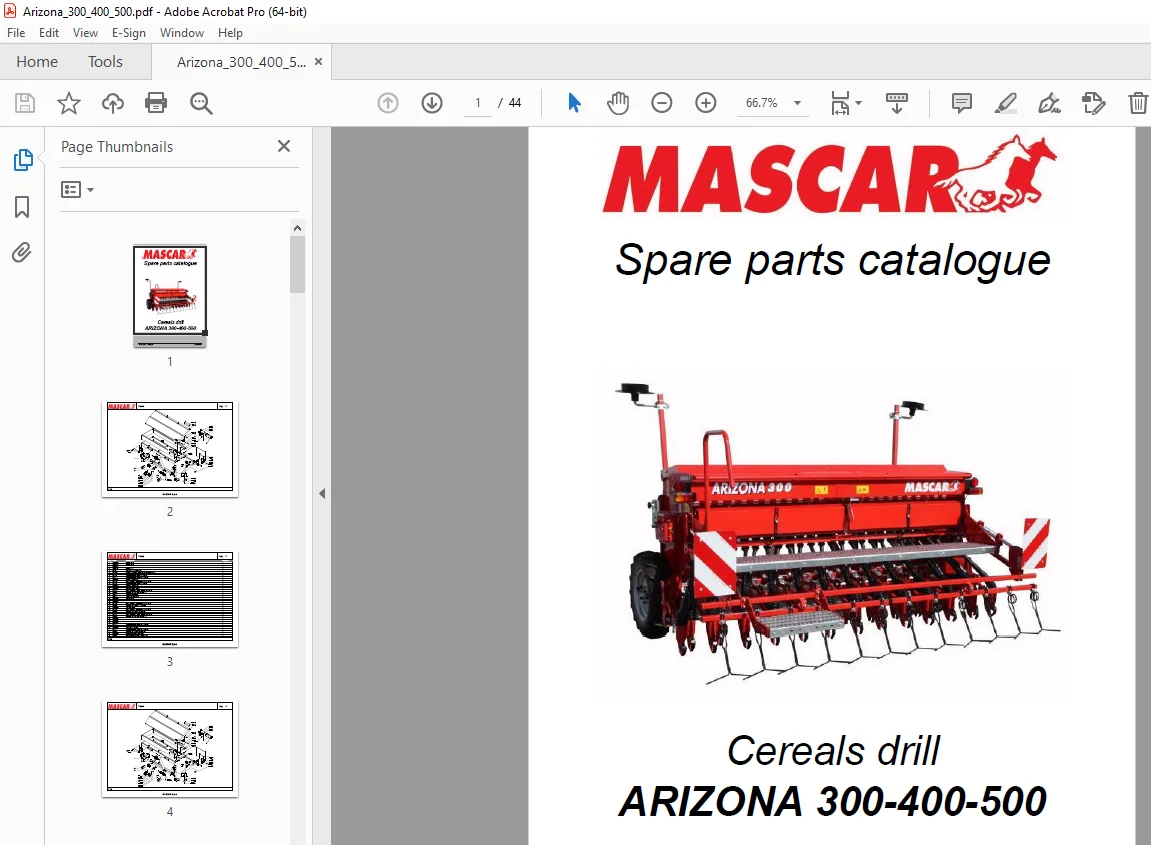Viewport: 1151px width, 845px height.
Task: Switch to the Home tab
Action: pos(37,62)
